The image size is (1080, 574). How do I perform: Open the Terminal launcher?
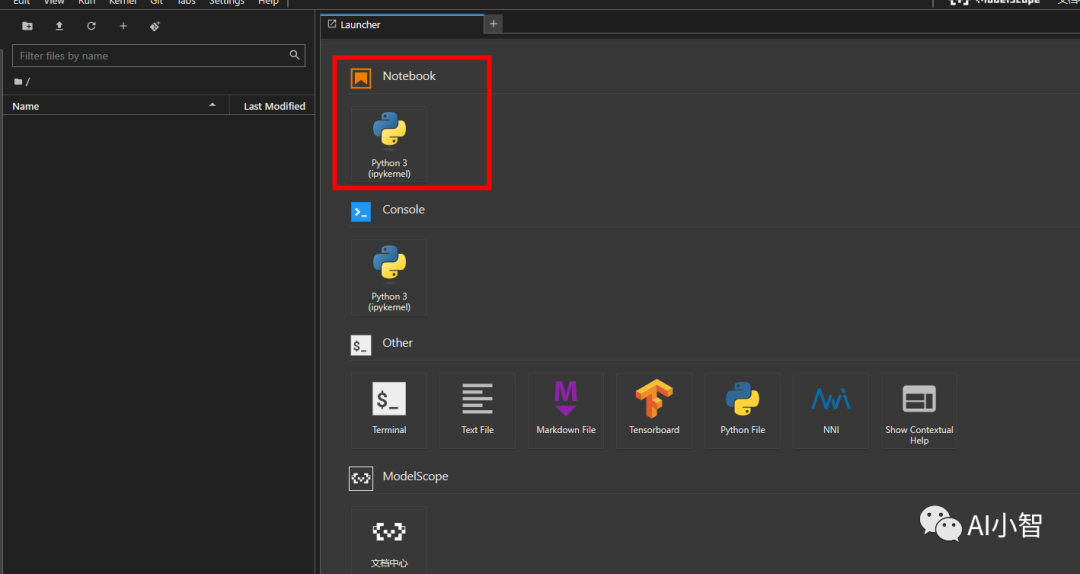tap(389, 410)
